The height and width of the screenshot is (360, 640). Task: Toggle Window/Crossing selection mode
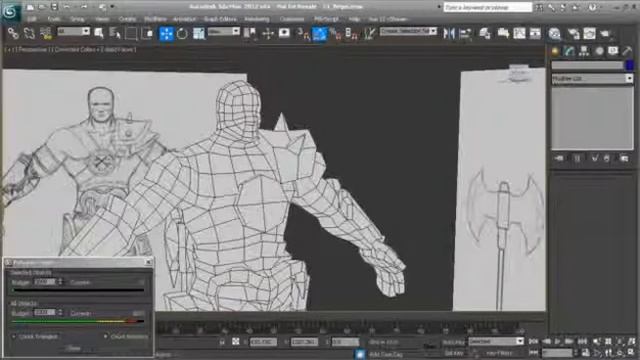pyautogui.click(x=147, y=33)
